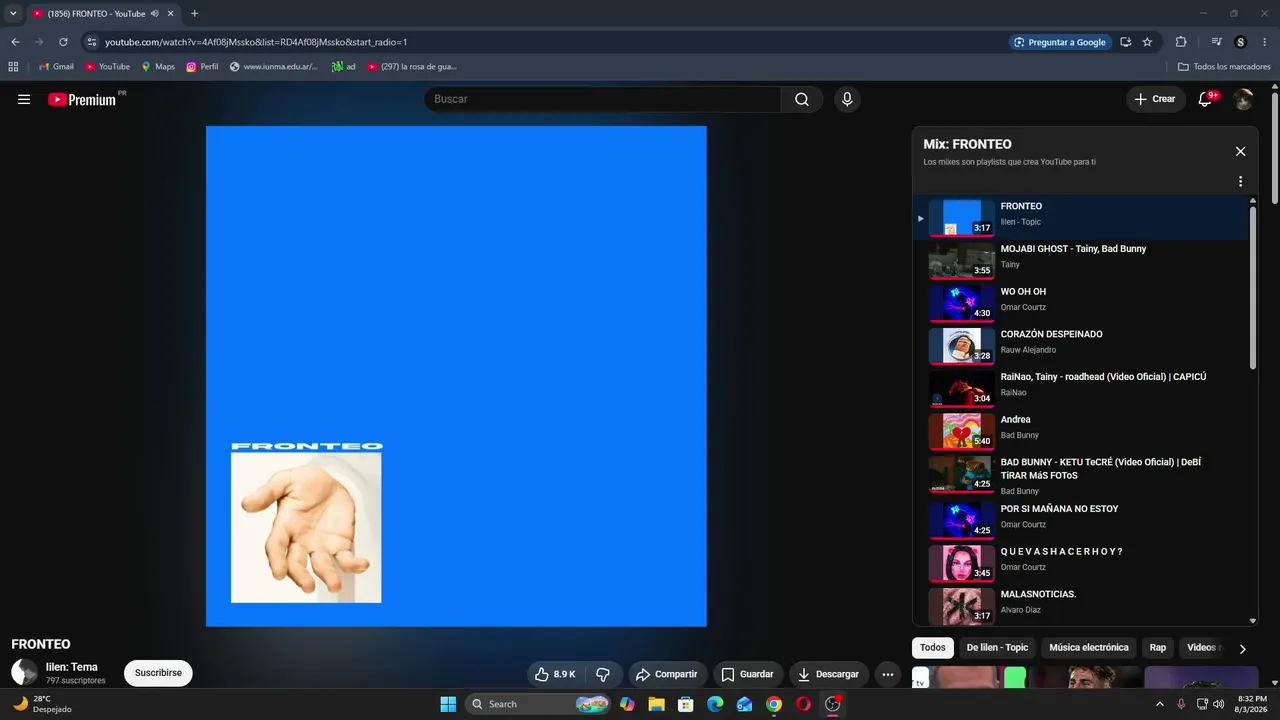Image resolution: width=1280 pixels, height=720 pixels.
Task: Open Preguntar a Google lens button
Action: (x=1060, y=42)
